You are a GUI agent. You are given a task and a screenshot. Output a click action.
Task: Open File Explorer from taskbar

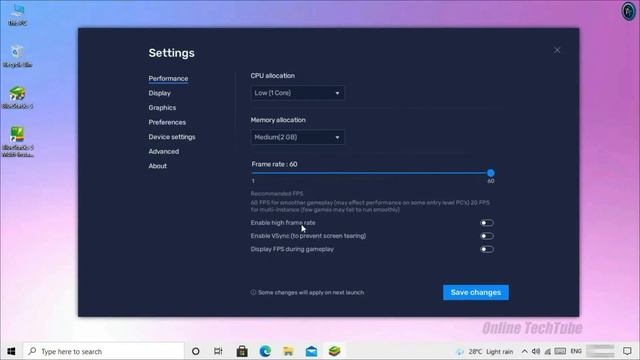[288, 351]
